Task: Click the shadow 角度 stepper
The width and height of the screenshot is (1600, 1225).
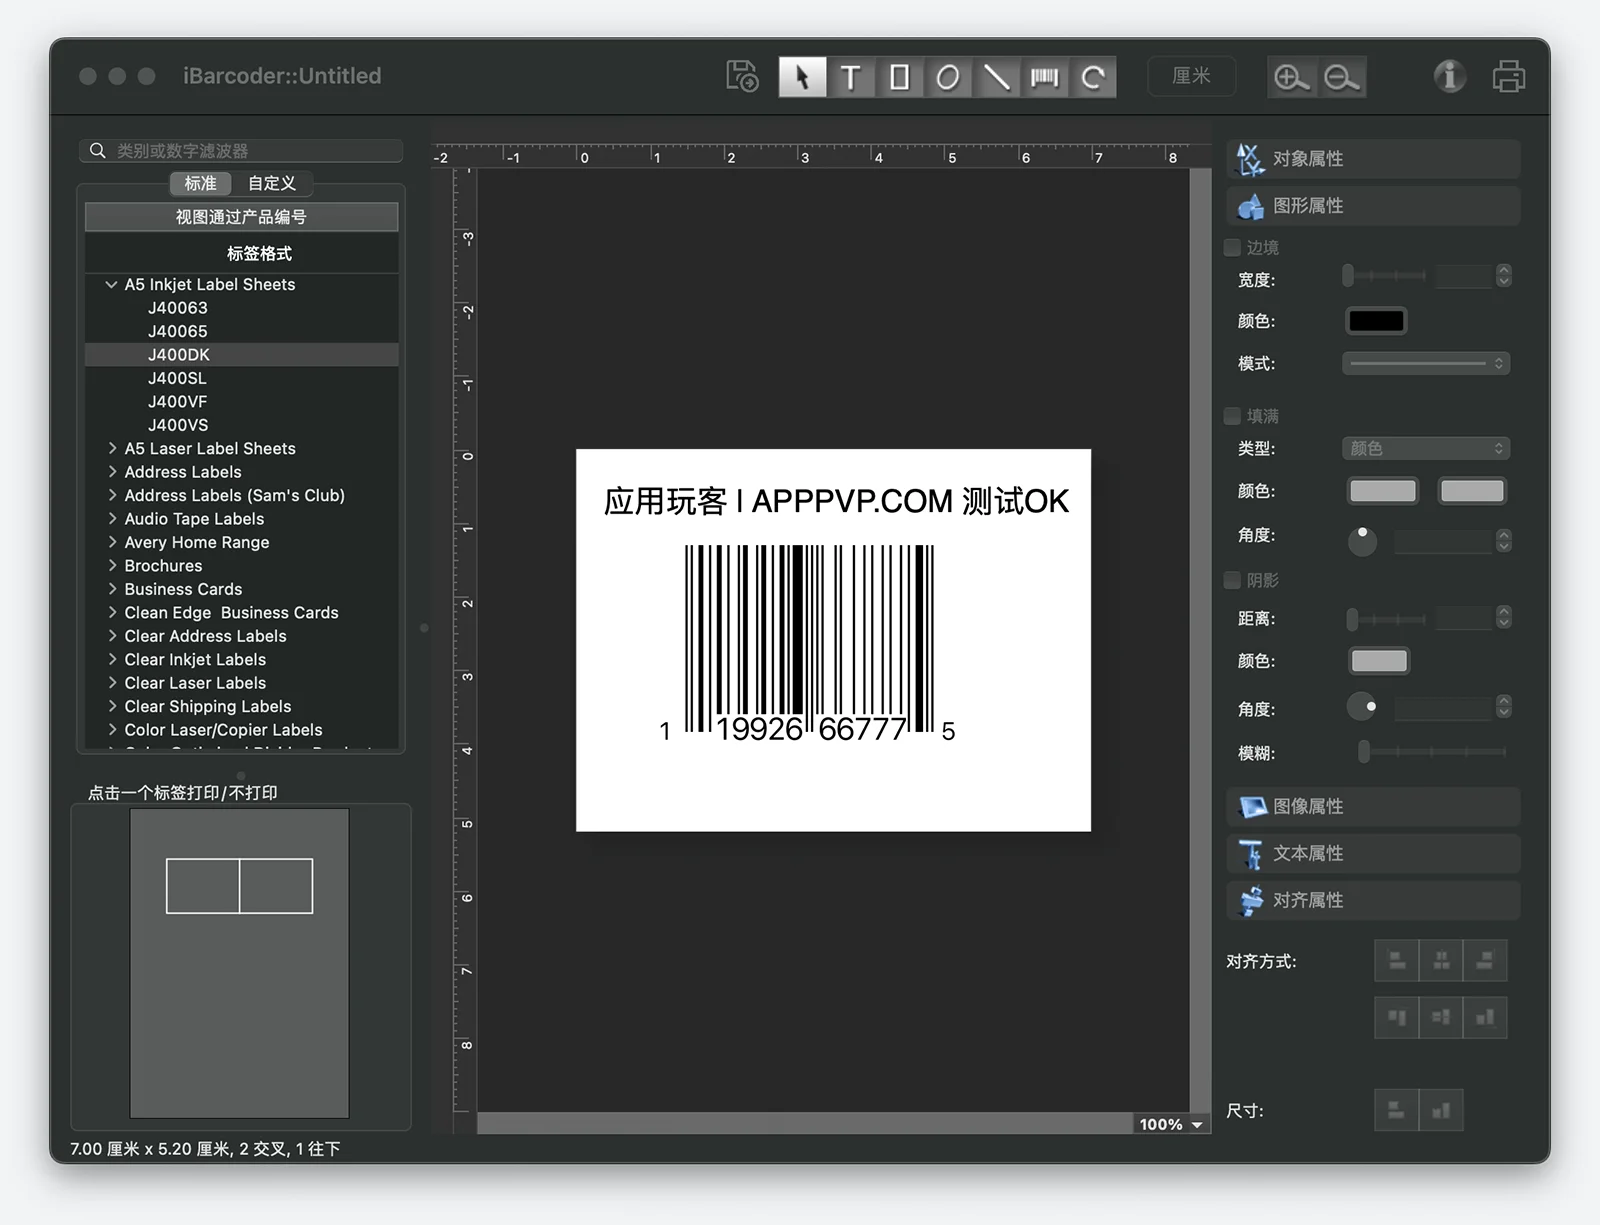Action: pyautogui.click(x=1503, y=707)
